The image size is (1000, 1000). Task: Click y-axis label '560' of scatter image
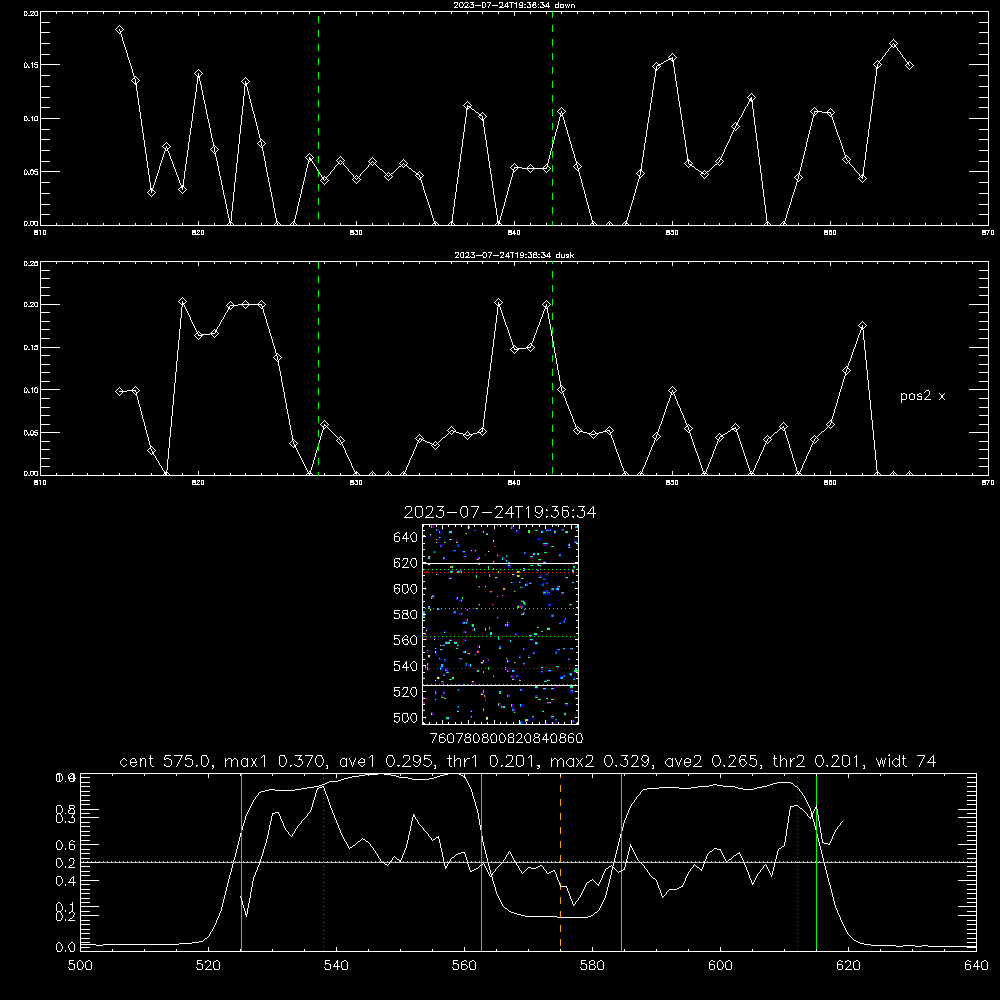point(406,640)
